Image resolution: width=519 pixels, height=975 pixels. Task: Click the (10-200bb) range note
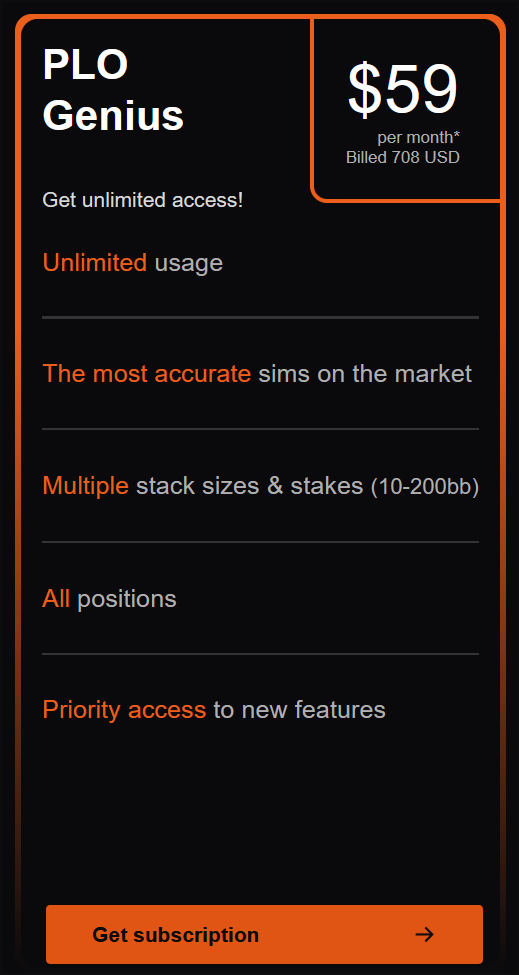425,487
